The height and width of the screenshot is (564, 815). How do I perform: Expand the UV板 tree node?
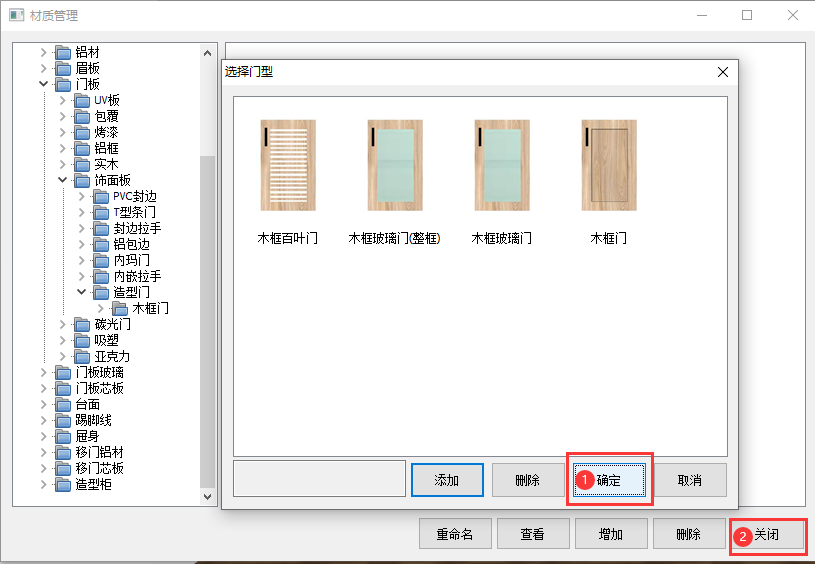(63, 100)
